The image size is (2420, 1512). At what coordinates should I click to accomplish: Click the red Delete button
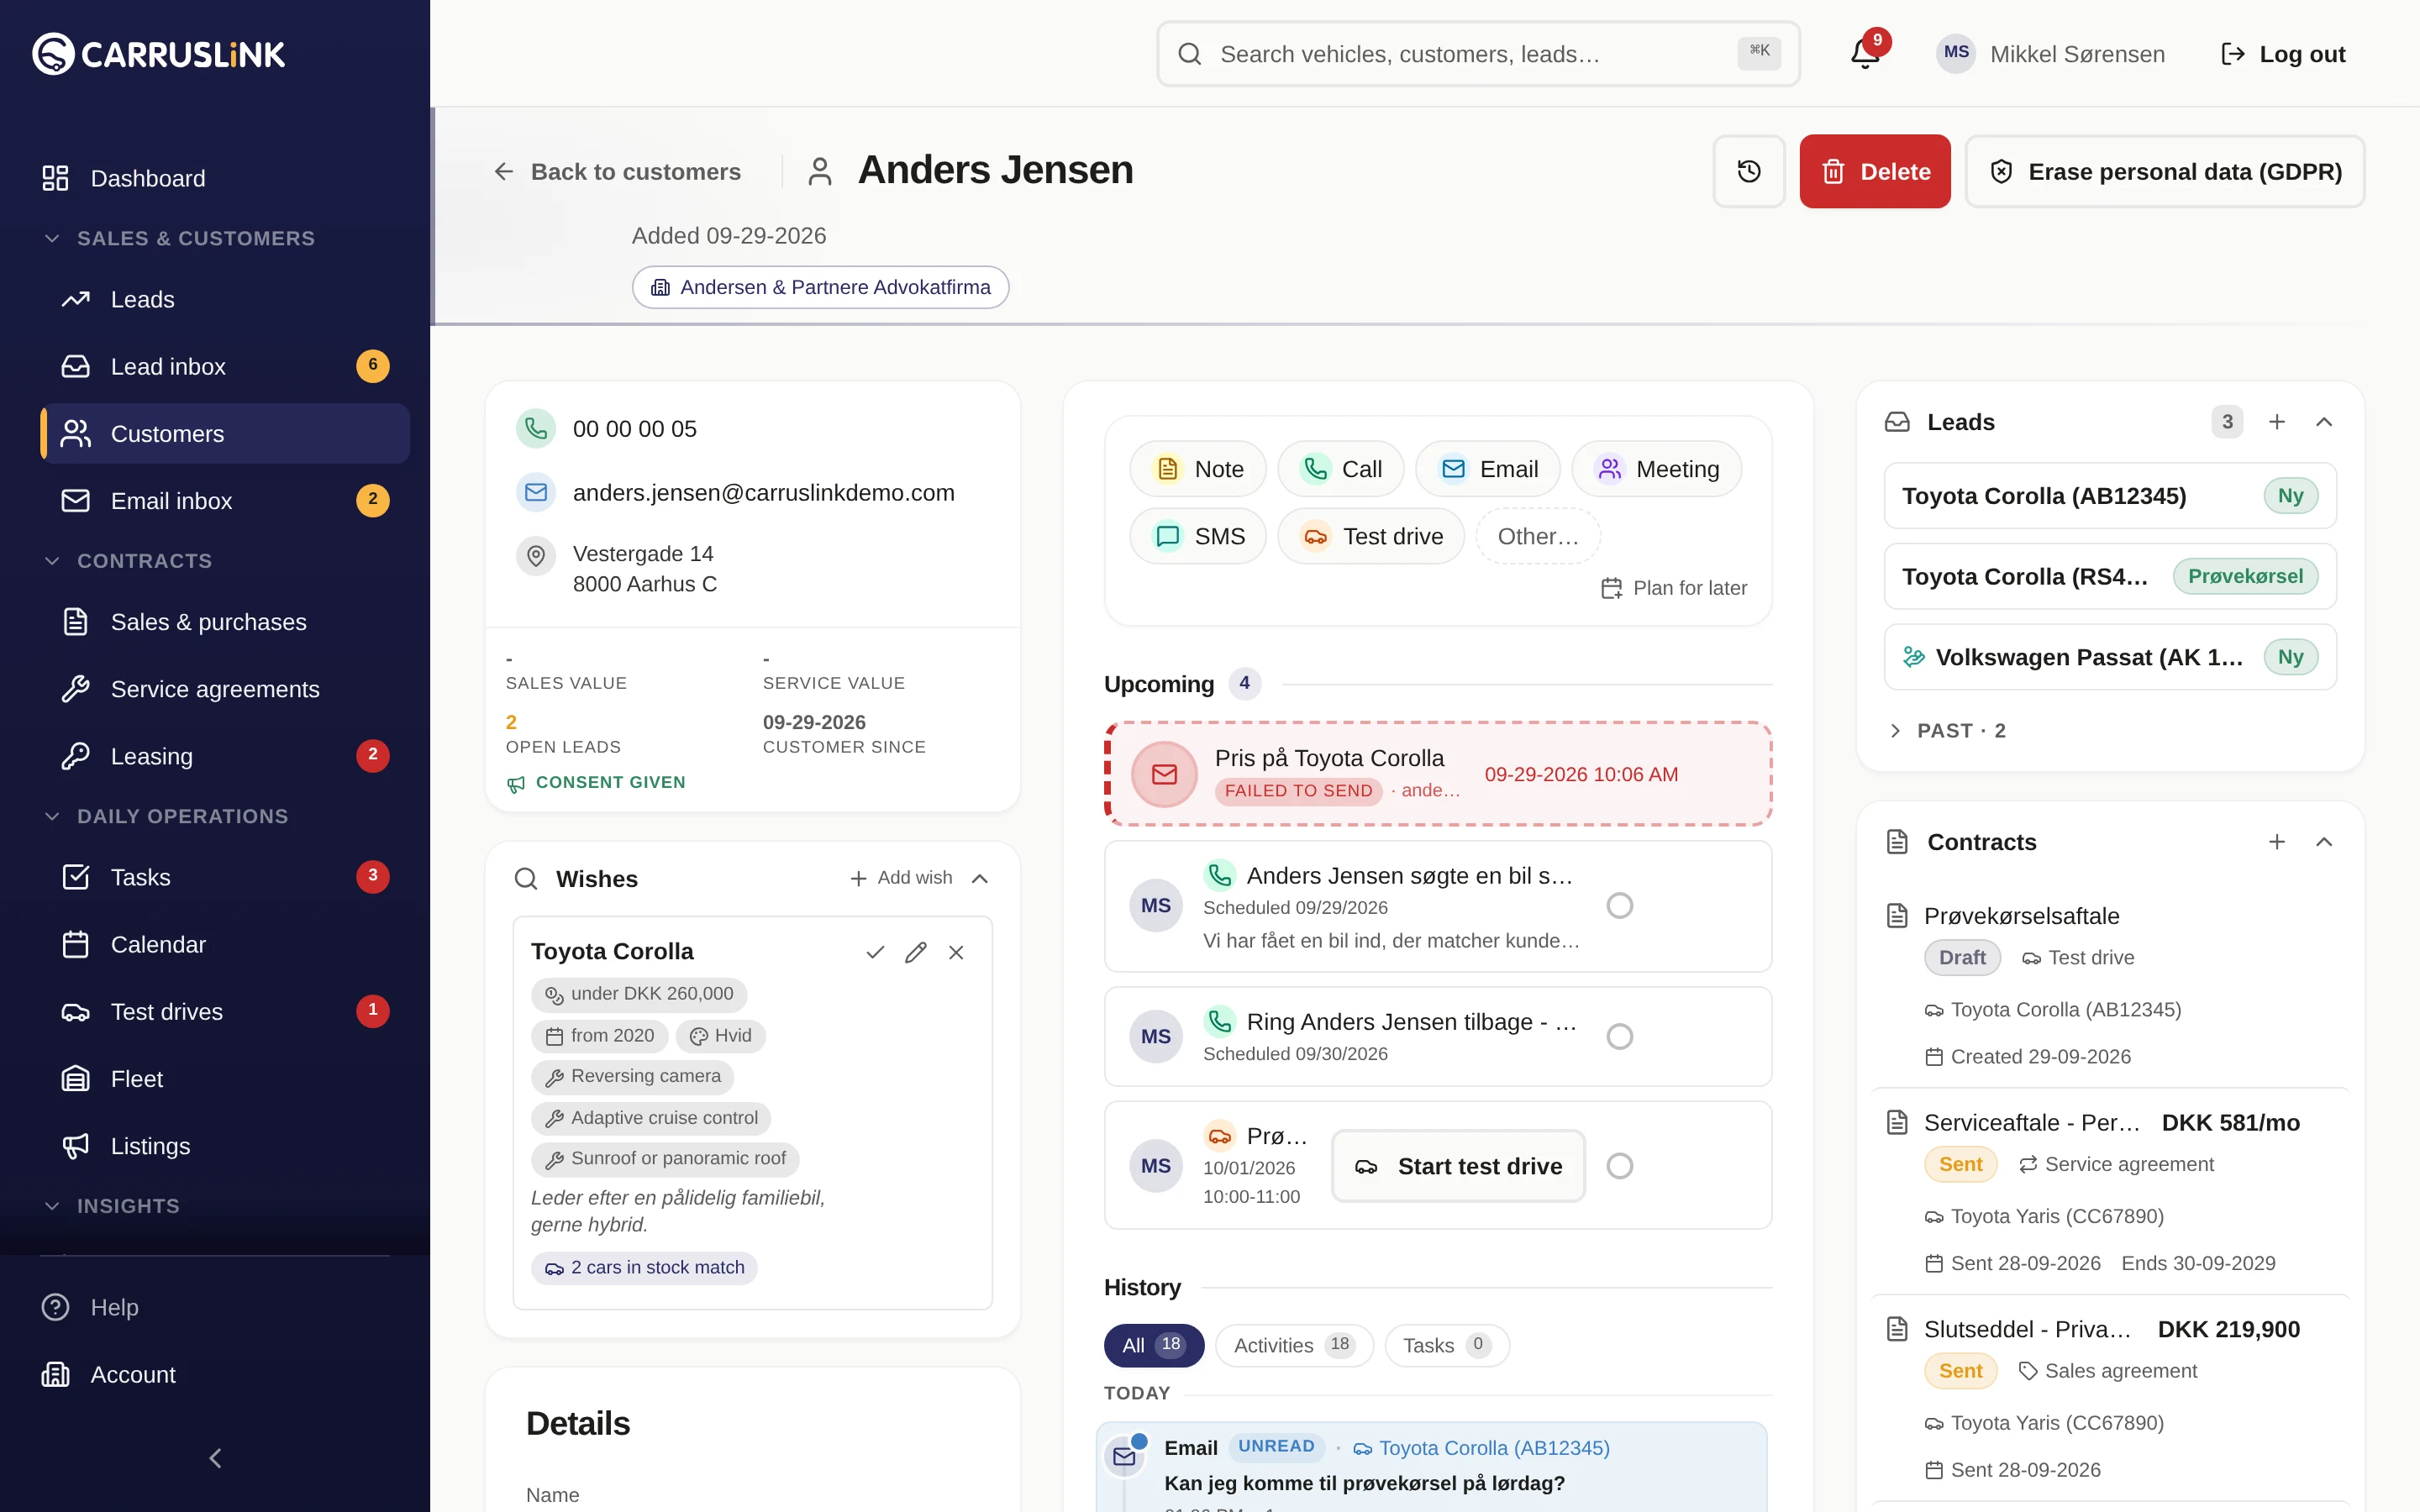(1875, 171)
